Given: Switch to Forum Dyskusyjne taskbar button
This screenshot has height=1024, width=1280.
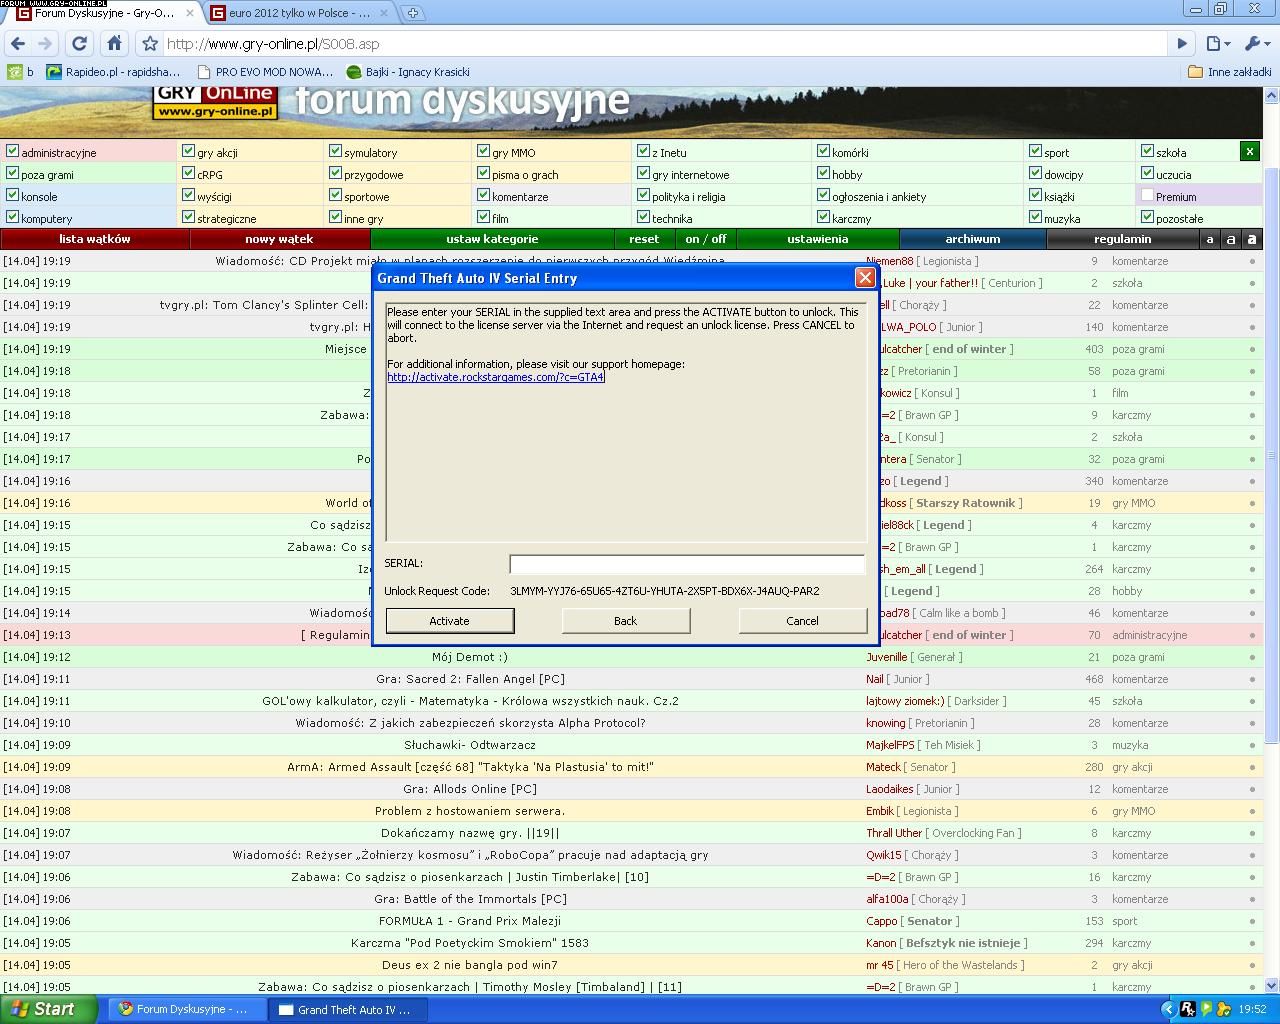Looking at the screenshot, I should (x=185, y=1009).
